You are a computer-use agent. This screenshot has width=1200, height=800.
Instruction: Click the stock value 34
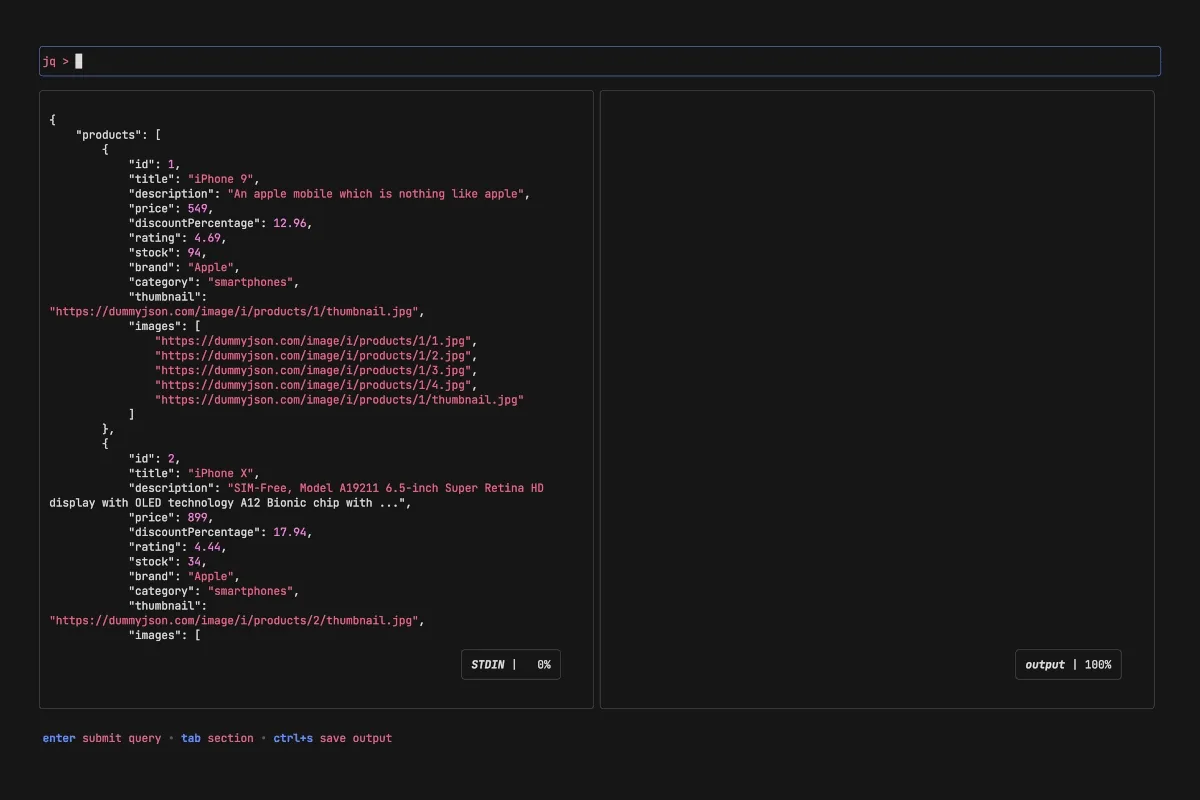tap(194, 561)
